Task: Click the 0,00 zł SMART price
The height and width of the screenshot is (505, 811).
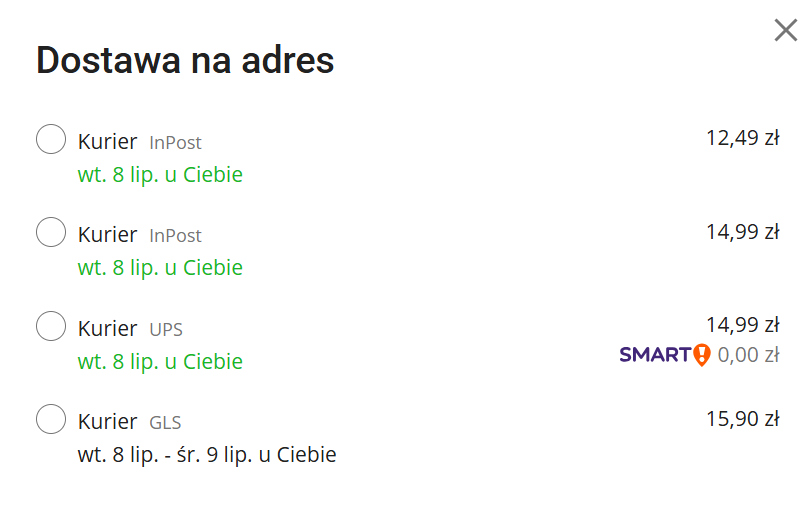Action: (x=748, y=355)
